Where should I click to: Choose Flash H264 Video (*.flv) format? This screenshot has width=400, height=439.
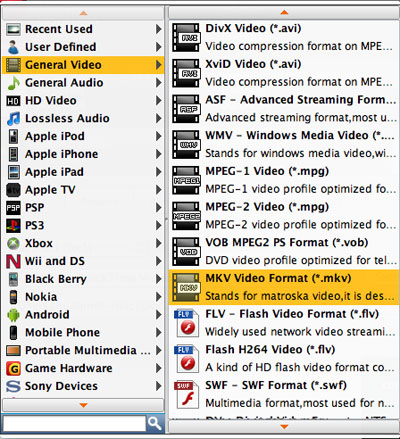(x=284, y=358)
